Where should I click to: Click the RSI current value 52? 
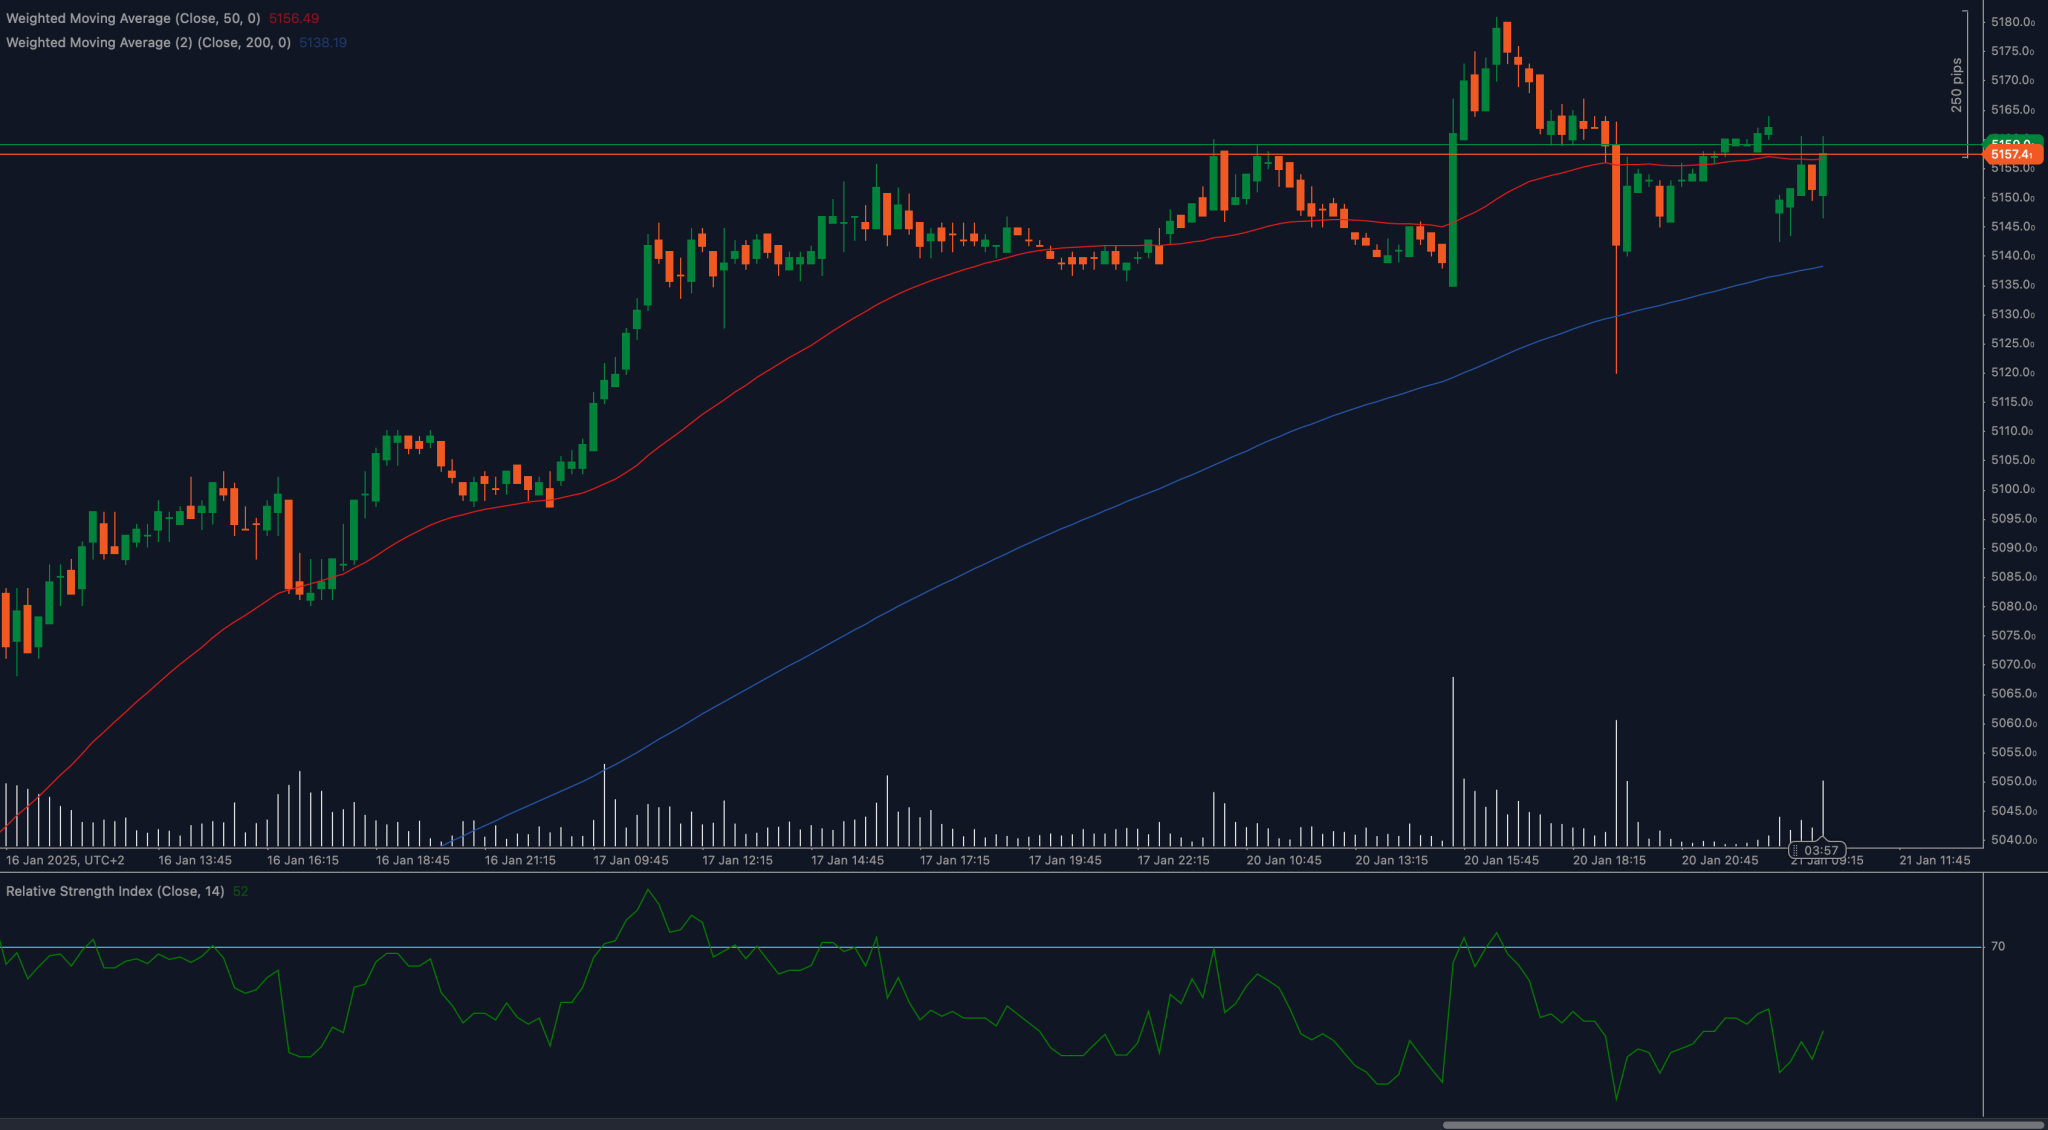[240, 891]
